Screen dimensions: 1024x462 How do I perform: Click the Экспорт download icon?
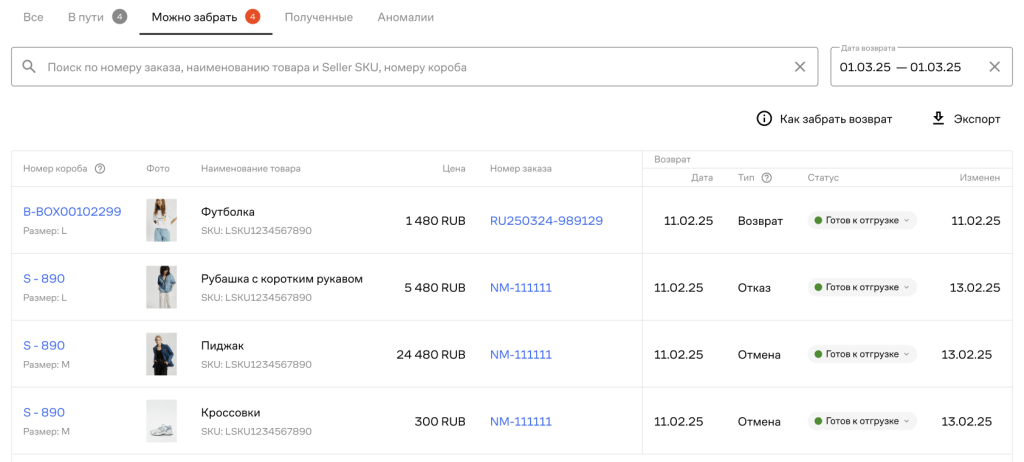938,119
